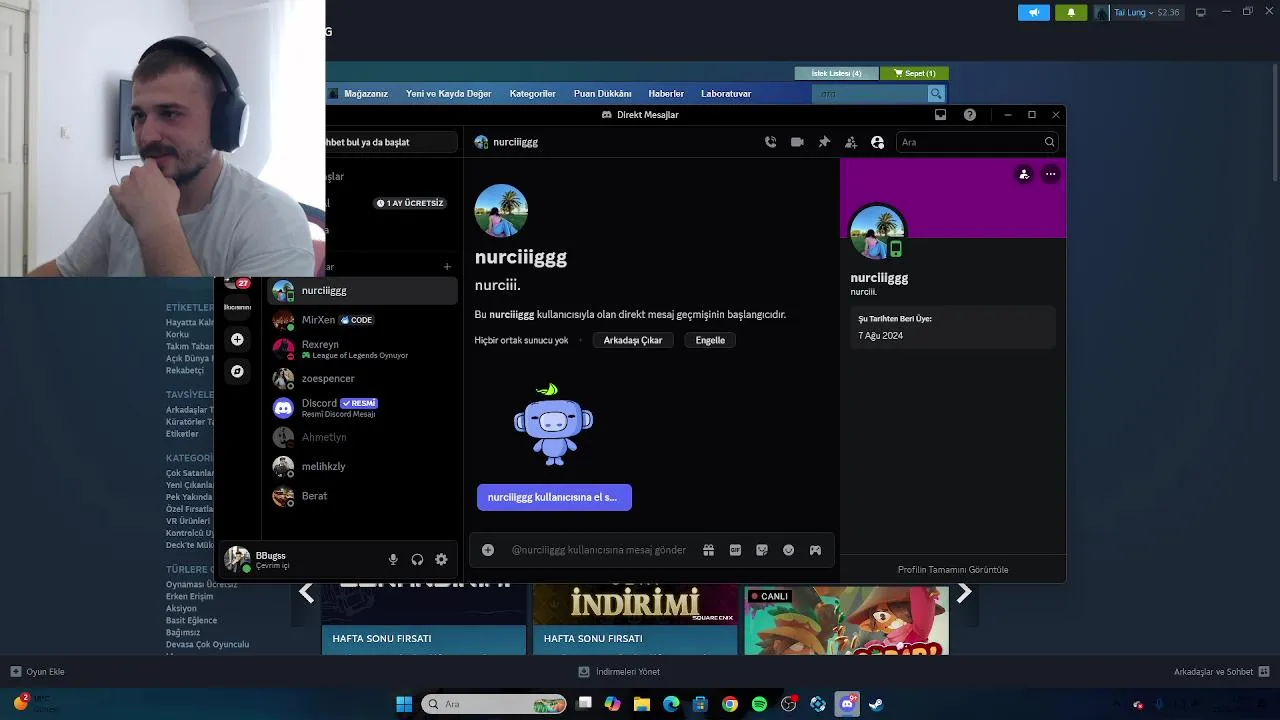This screenshot has height=720, width=1280.
Task: Open Steam İstek Listesi (4) button
Action: pos(836,73)
